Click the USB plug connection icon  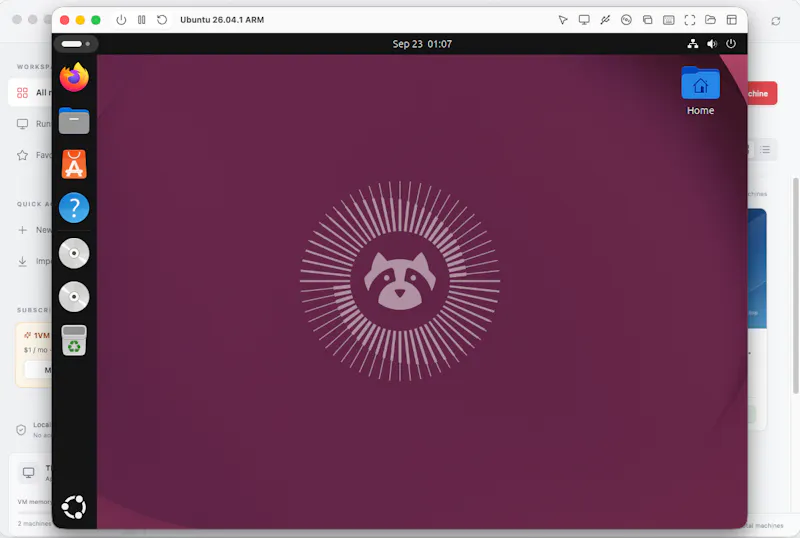(605, 20)
